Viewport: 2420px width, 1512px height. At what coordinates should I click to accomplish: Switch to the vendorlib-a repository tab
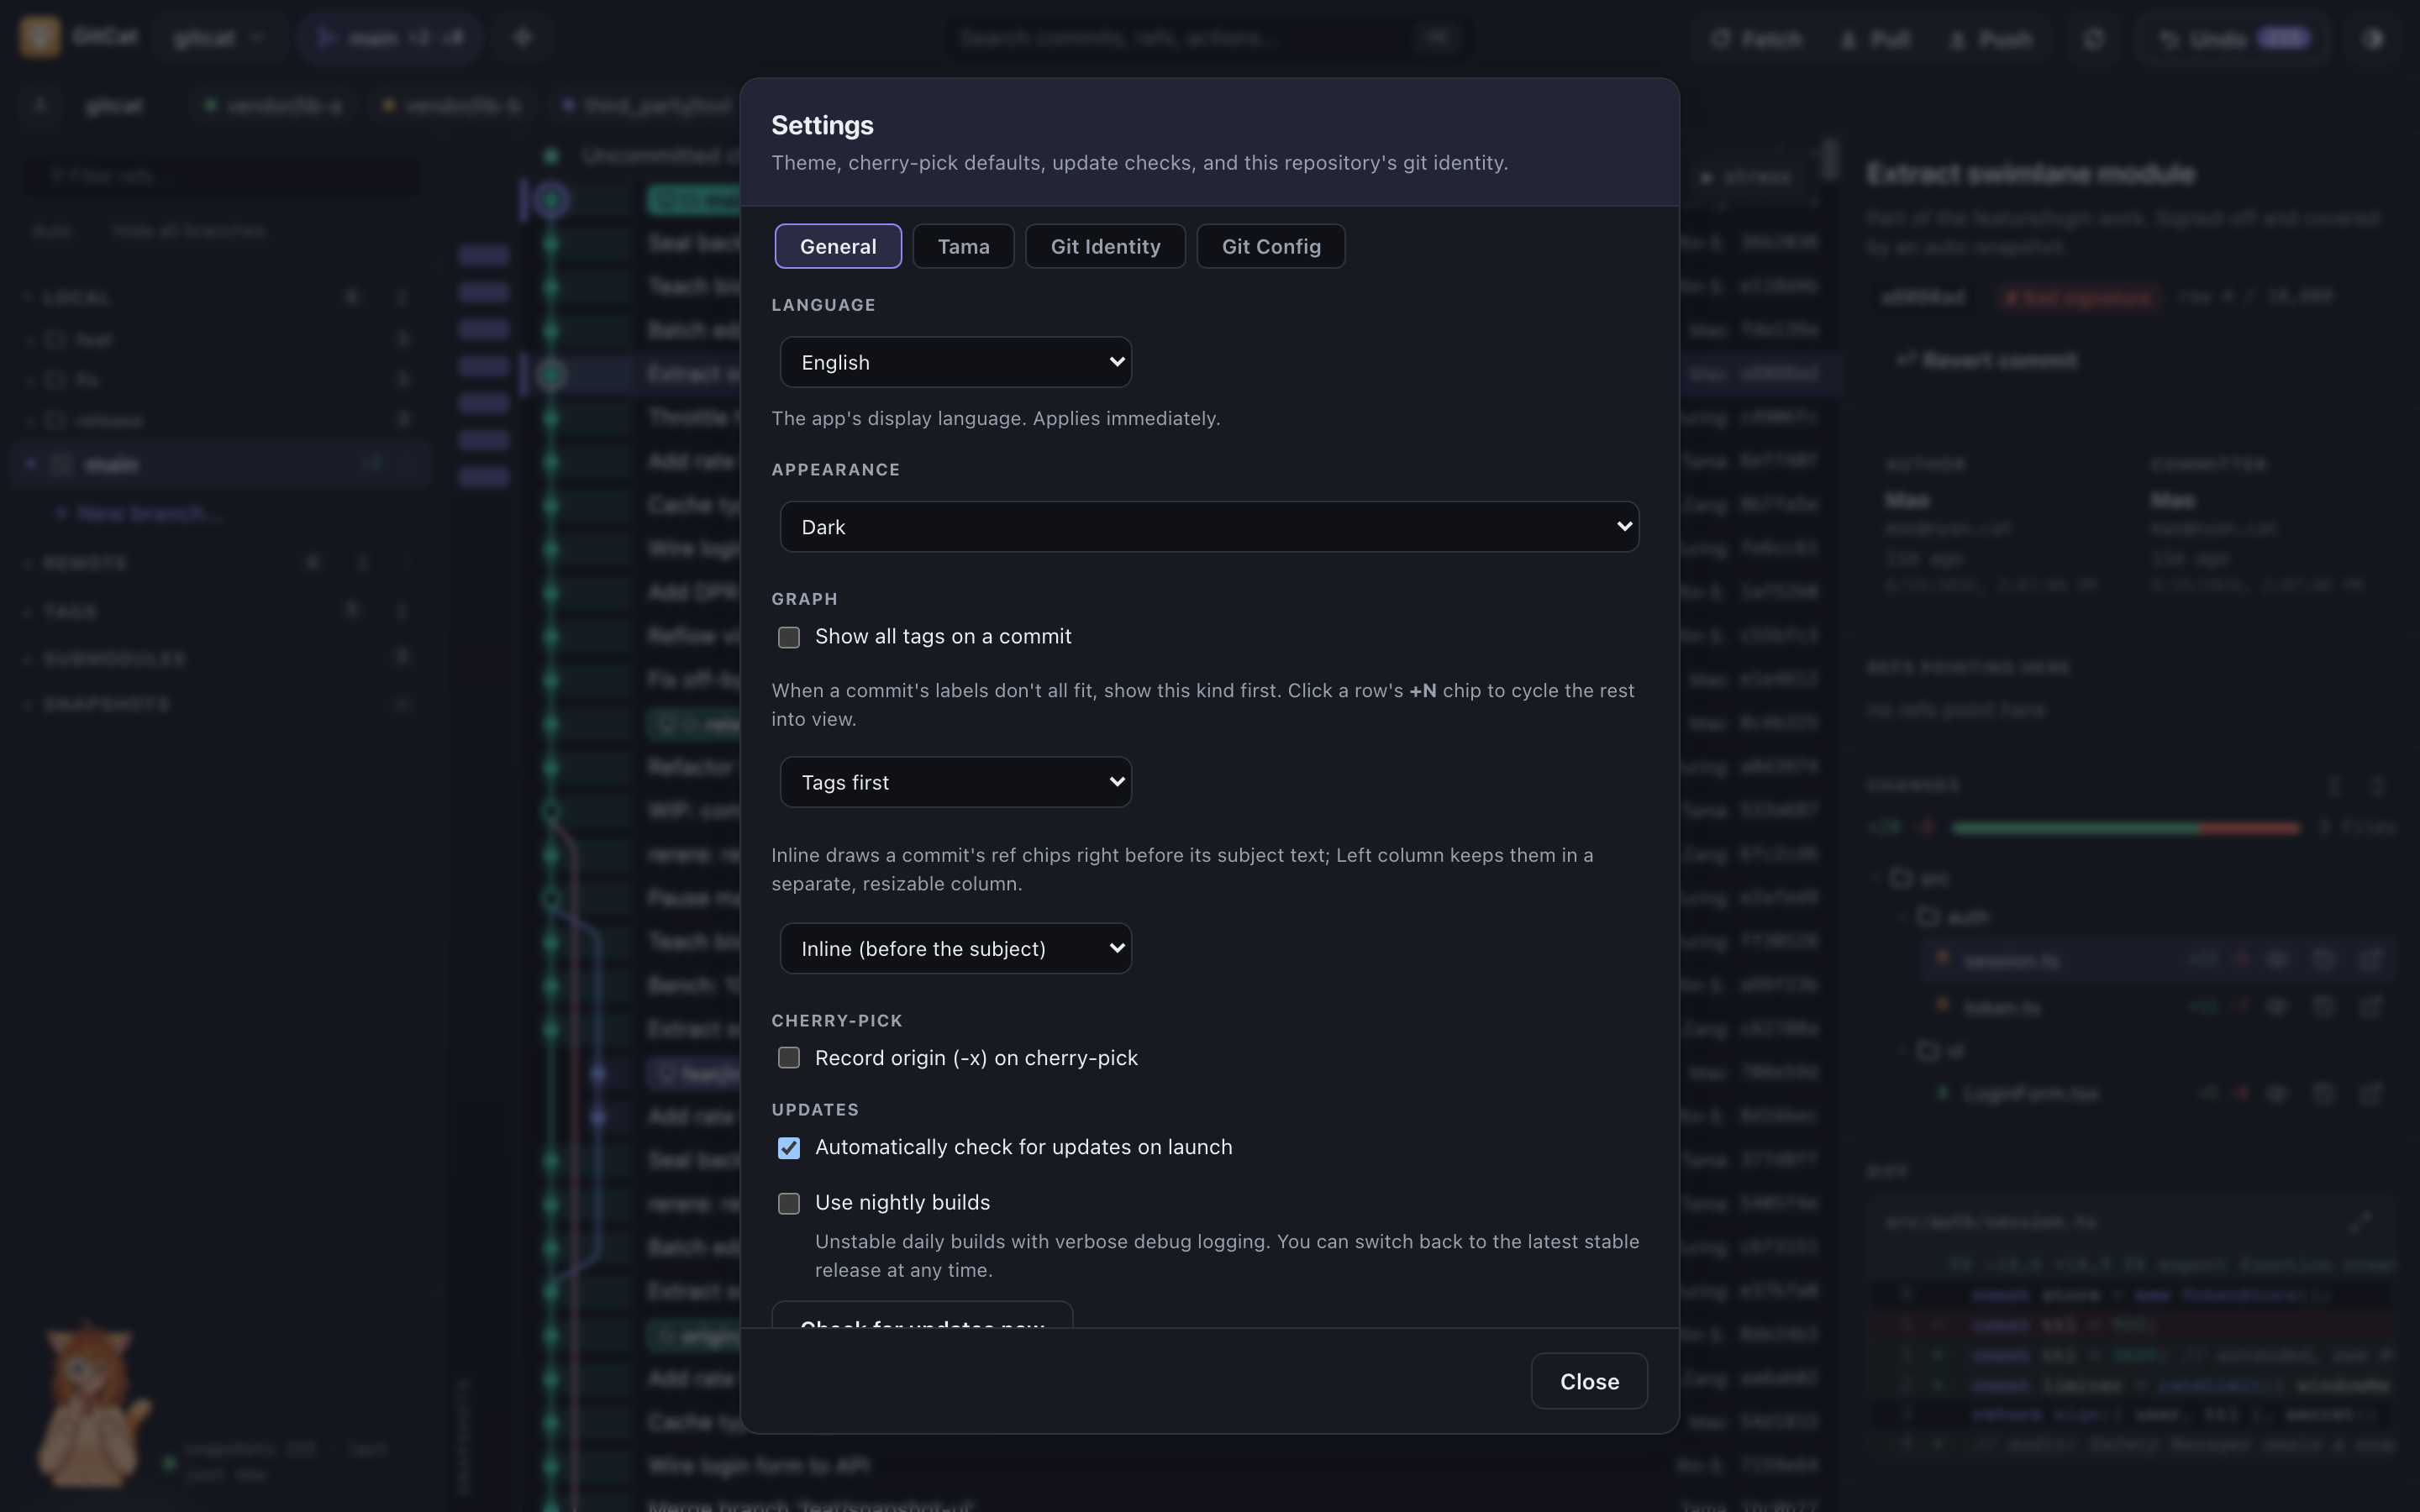(272, 105)
